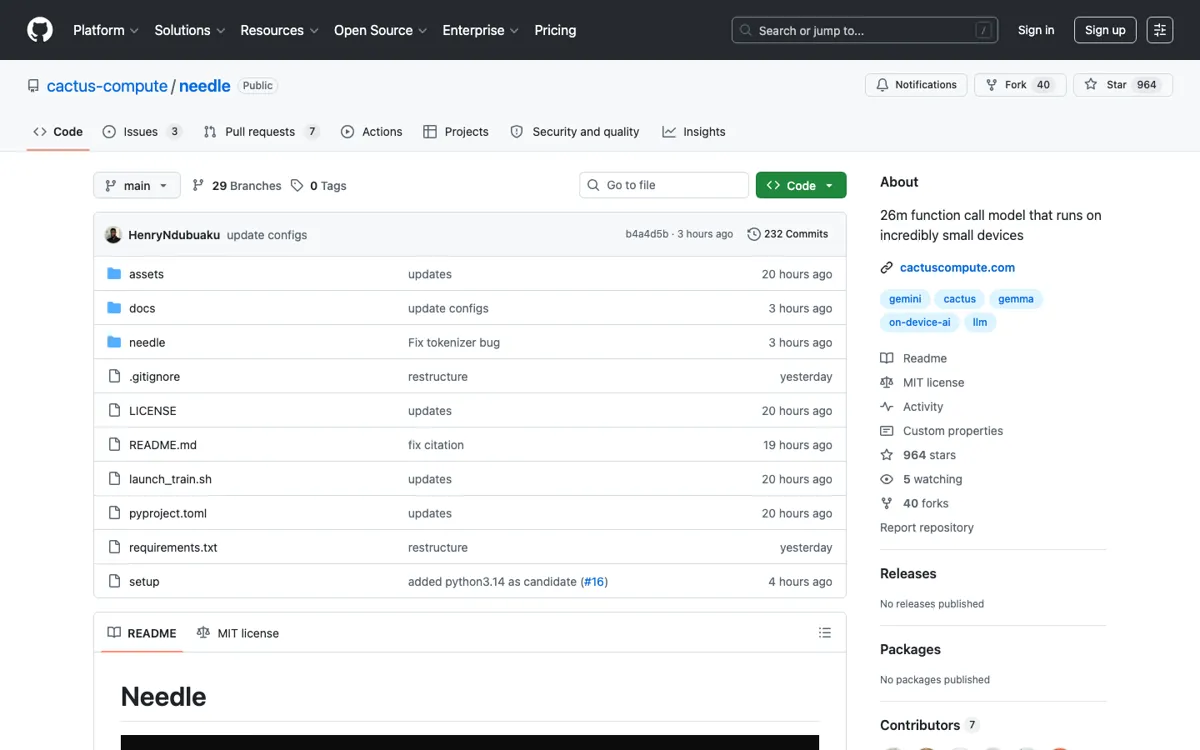Image resolution: width=1200 pixels, height=750 pixels.
Task: Open the README.md file
Action: click(163, 445)
